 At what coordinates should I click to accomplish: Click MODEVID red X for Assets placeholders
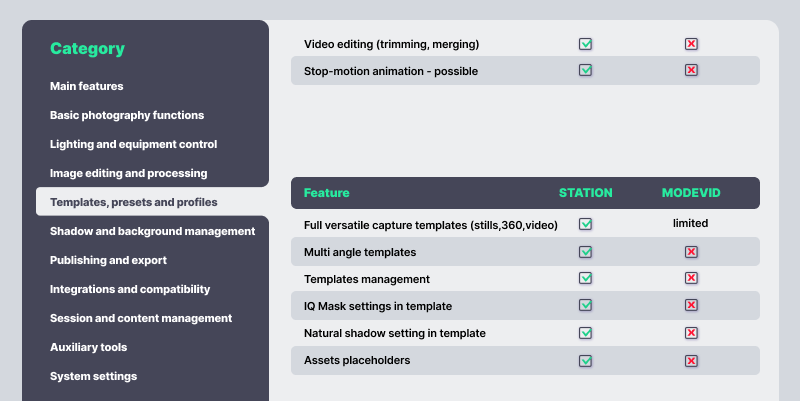click(691, 360)
